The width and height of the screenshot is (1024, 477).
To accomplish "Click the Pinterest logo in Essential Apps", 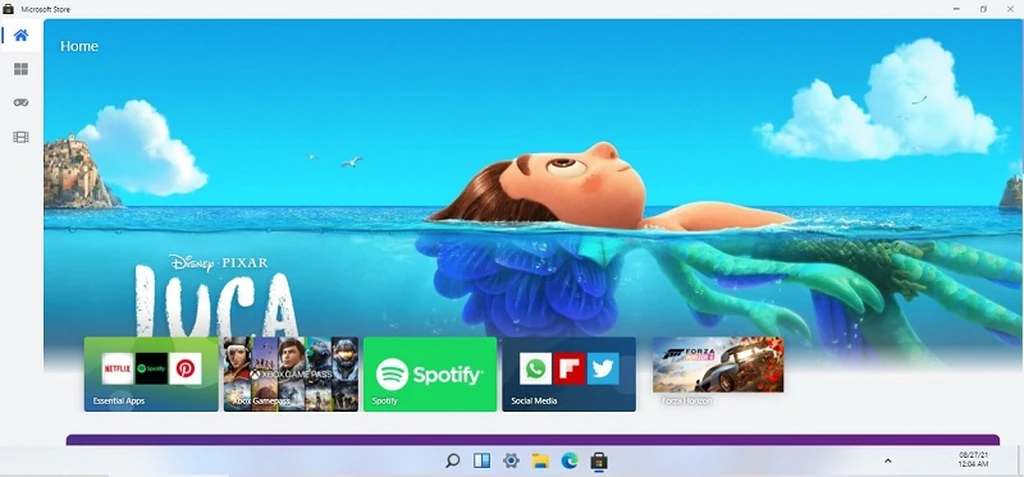I will pos(185,369).
